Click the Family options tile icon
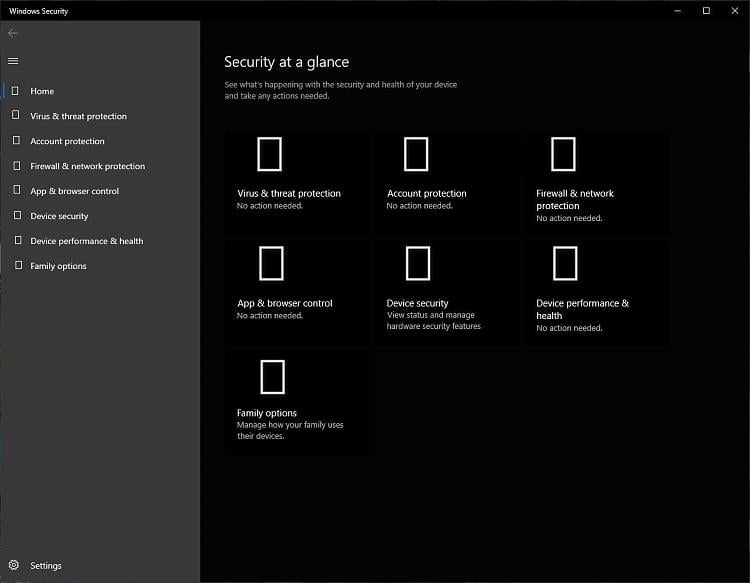The height and width of the screenshot is (583, 750). point(273,377)
